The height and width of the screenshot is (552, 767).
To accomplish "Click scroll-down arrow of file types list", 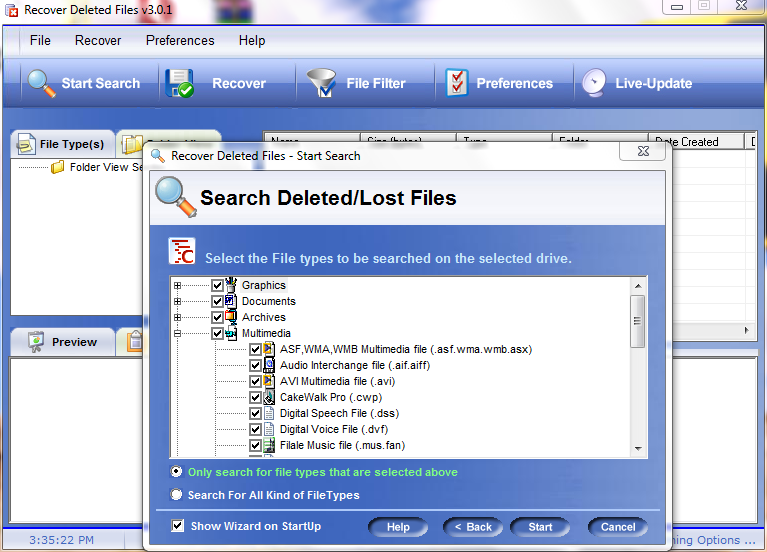I will pyautogui.click(x=638, y=448).
